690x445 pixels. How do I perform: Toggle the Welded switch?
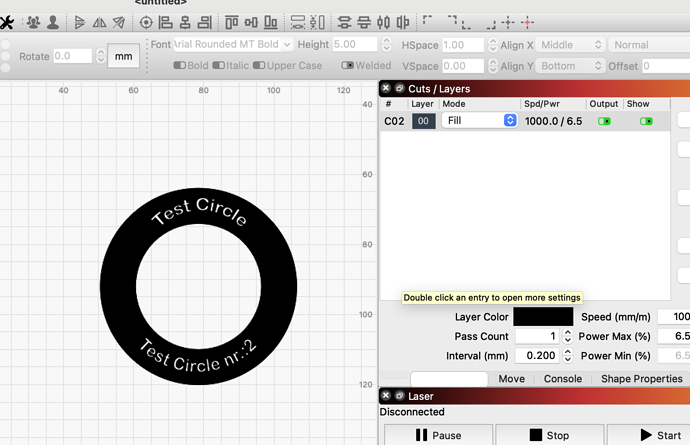click(x=348, y=65)
